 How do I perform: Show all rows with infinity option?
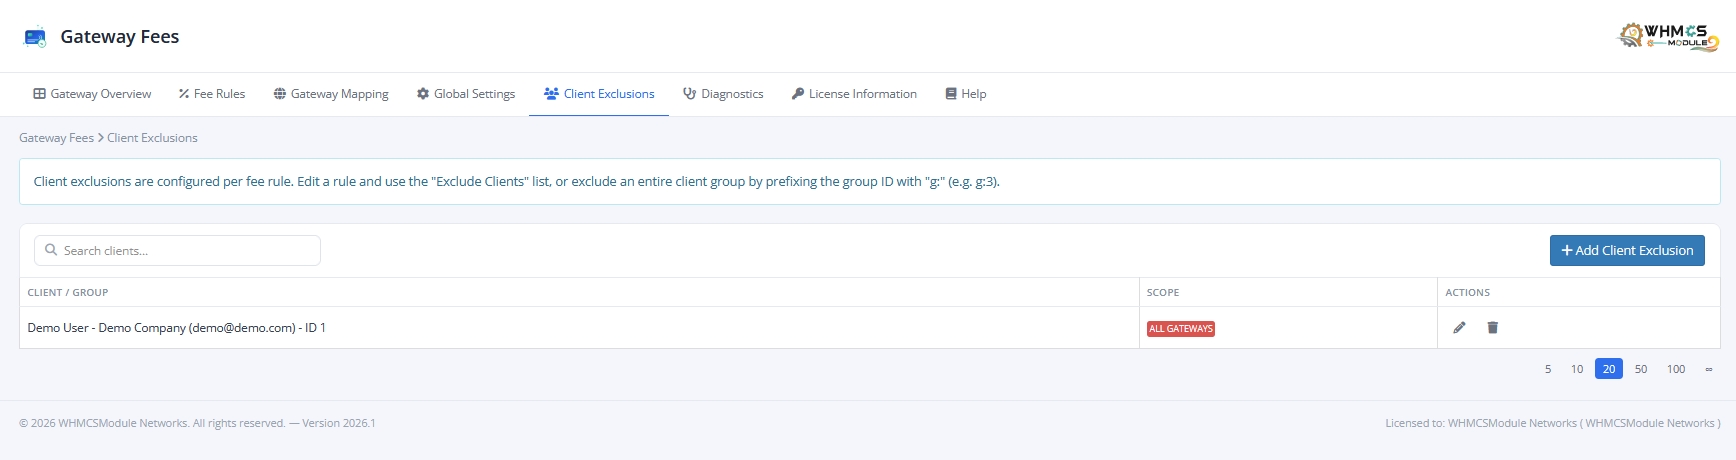[1709, 369]
